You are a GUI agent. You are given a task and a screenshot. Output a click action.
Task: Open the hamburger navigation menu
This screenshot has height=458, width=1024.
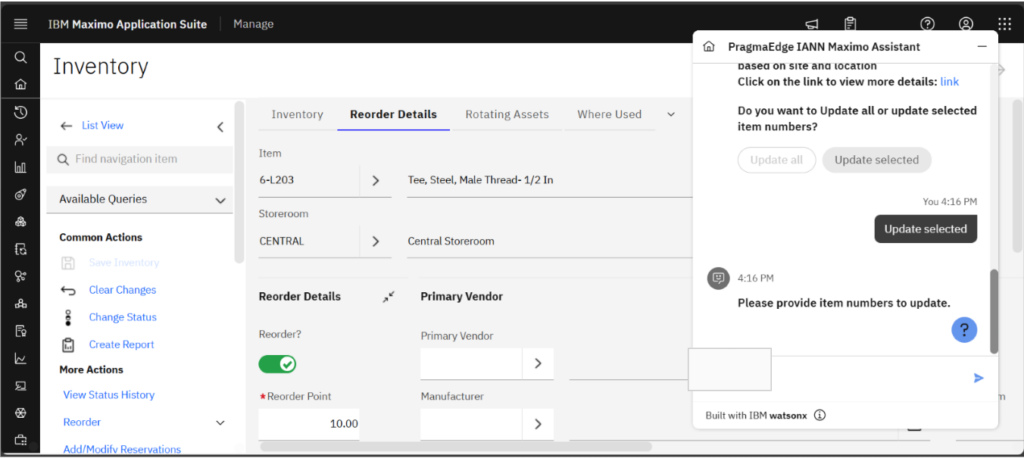click(x=20, y=24)
